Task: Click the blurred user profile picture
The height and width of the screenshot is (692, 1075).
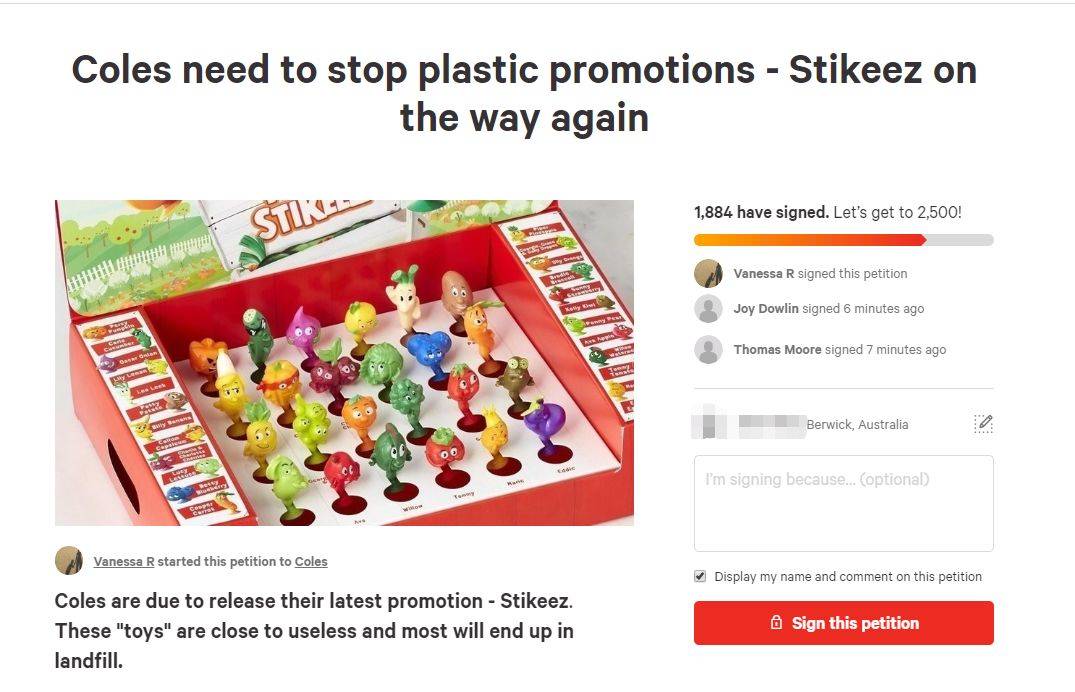Action: pyautogui.click(x=708, y=422)
